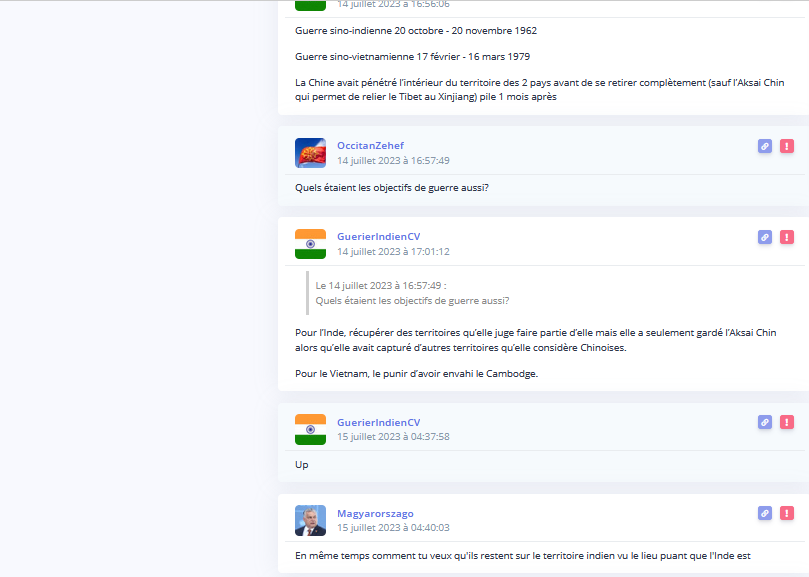Click Indian flag avatar on 17:01:12 post
This screenshot has height=577, width=809.
310,244
